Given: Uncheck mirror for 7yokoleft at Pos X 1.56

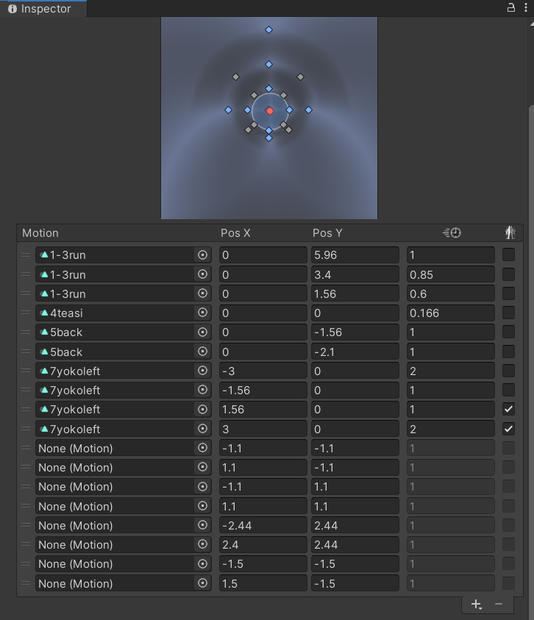Looking at the screenshot, I should 508,409.
